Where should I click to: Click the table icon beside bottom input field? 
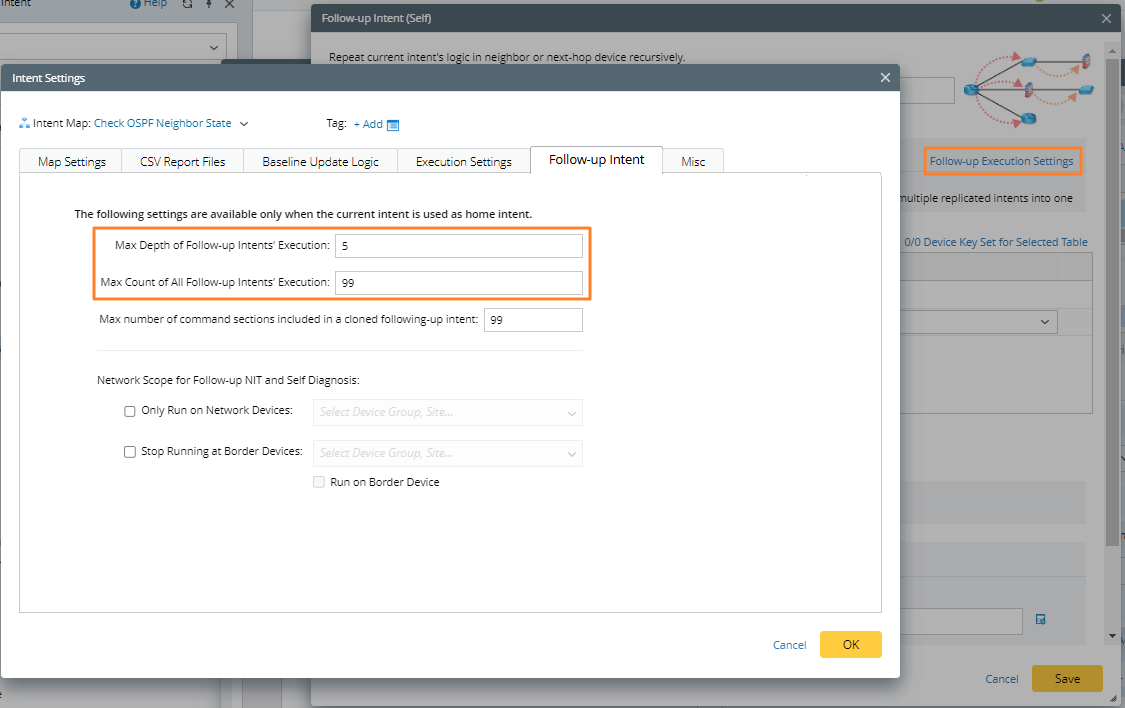(x=1041, y=620)
